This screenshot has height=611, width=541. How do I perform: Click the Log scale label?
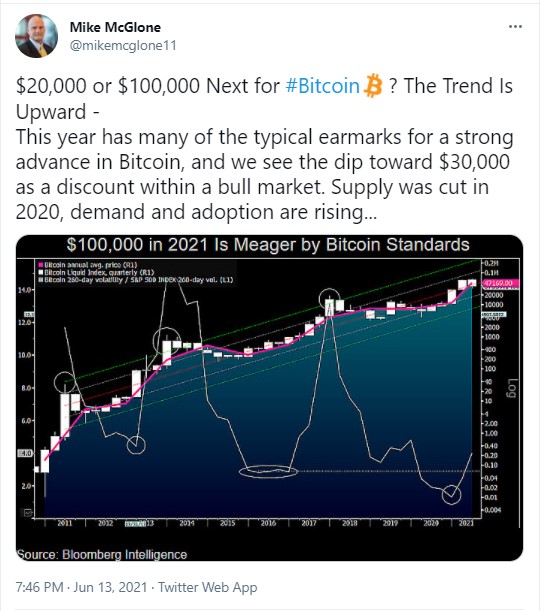click(512, 388)
